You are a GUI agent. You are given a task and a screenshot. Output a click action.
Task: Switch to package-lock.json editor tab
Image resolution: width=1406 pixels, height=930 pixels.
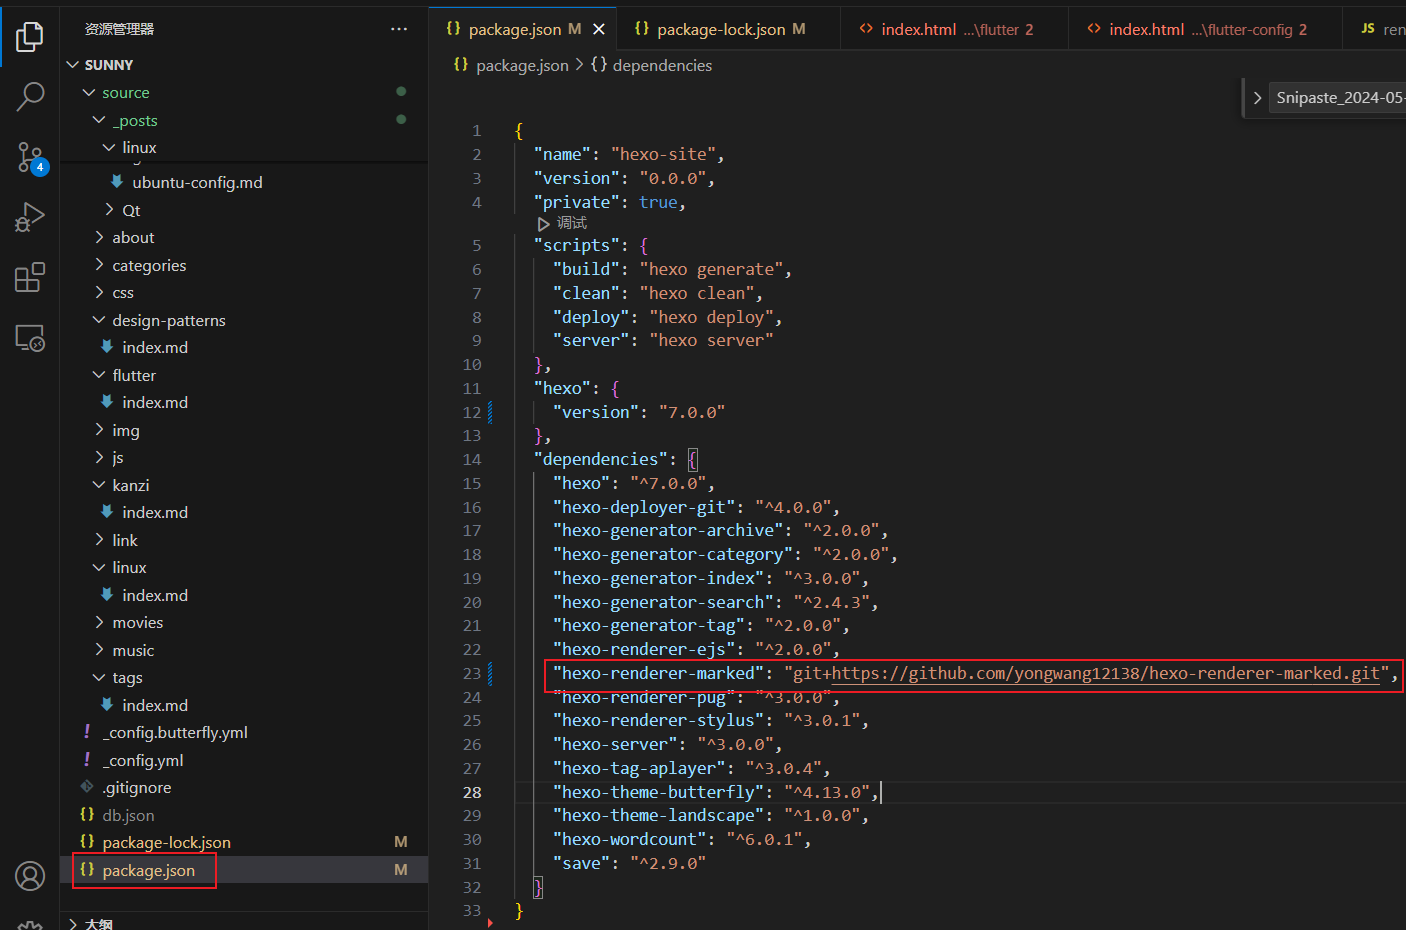(x=720, y=29)
